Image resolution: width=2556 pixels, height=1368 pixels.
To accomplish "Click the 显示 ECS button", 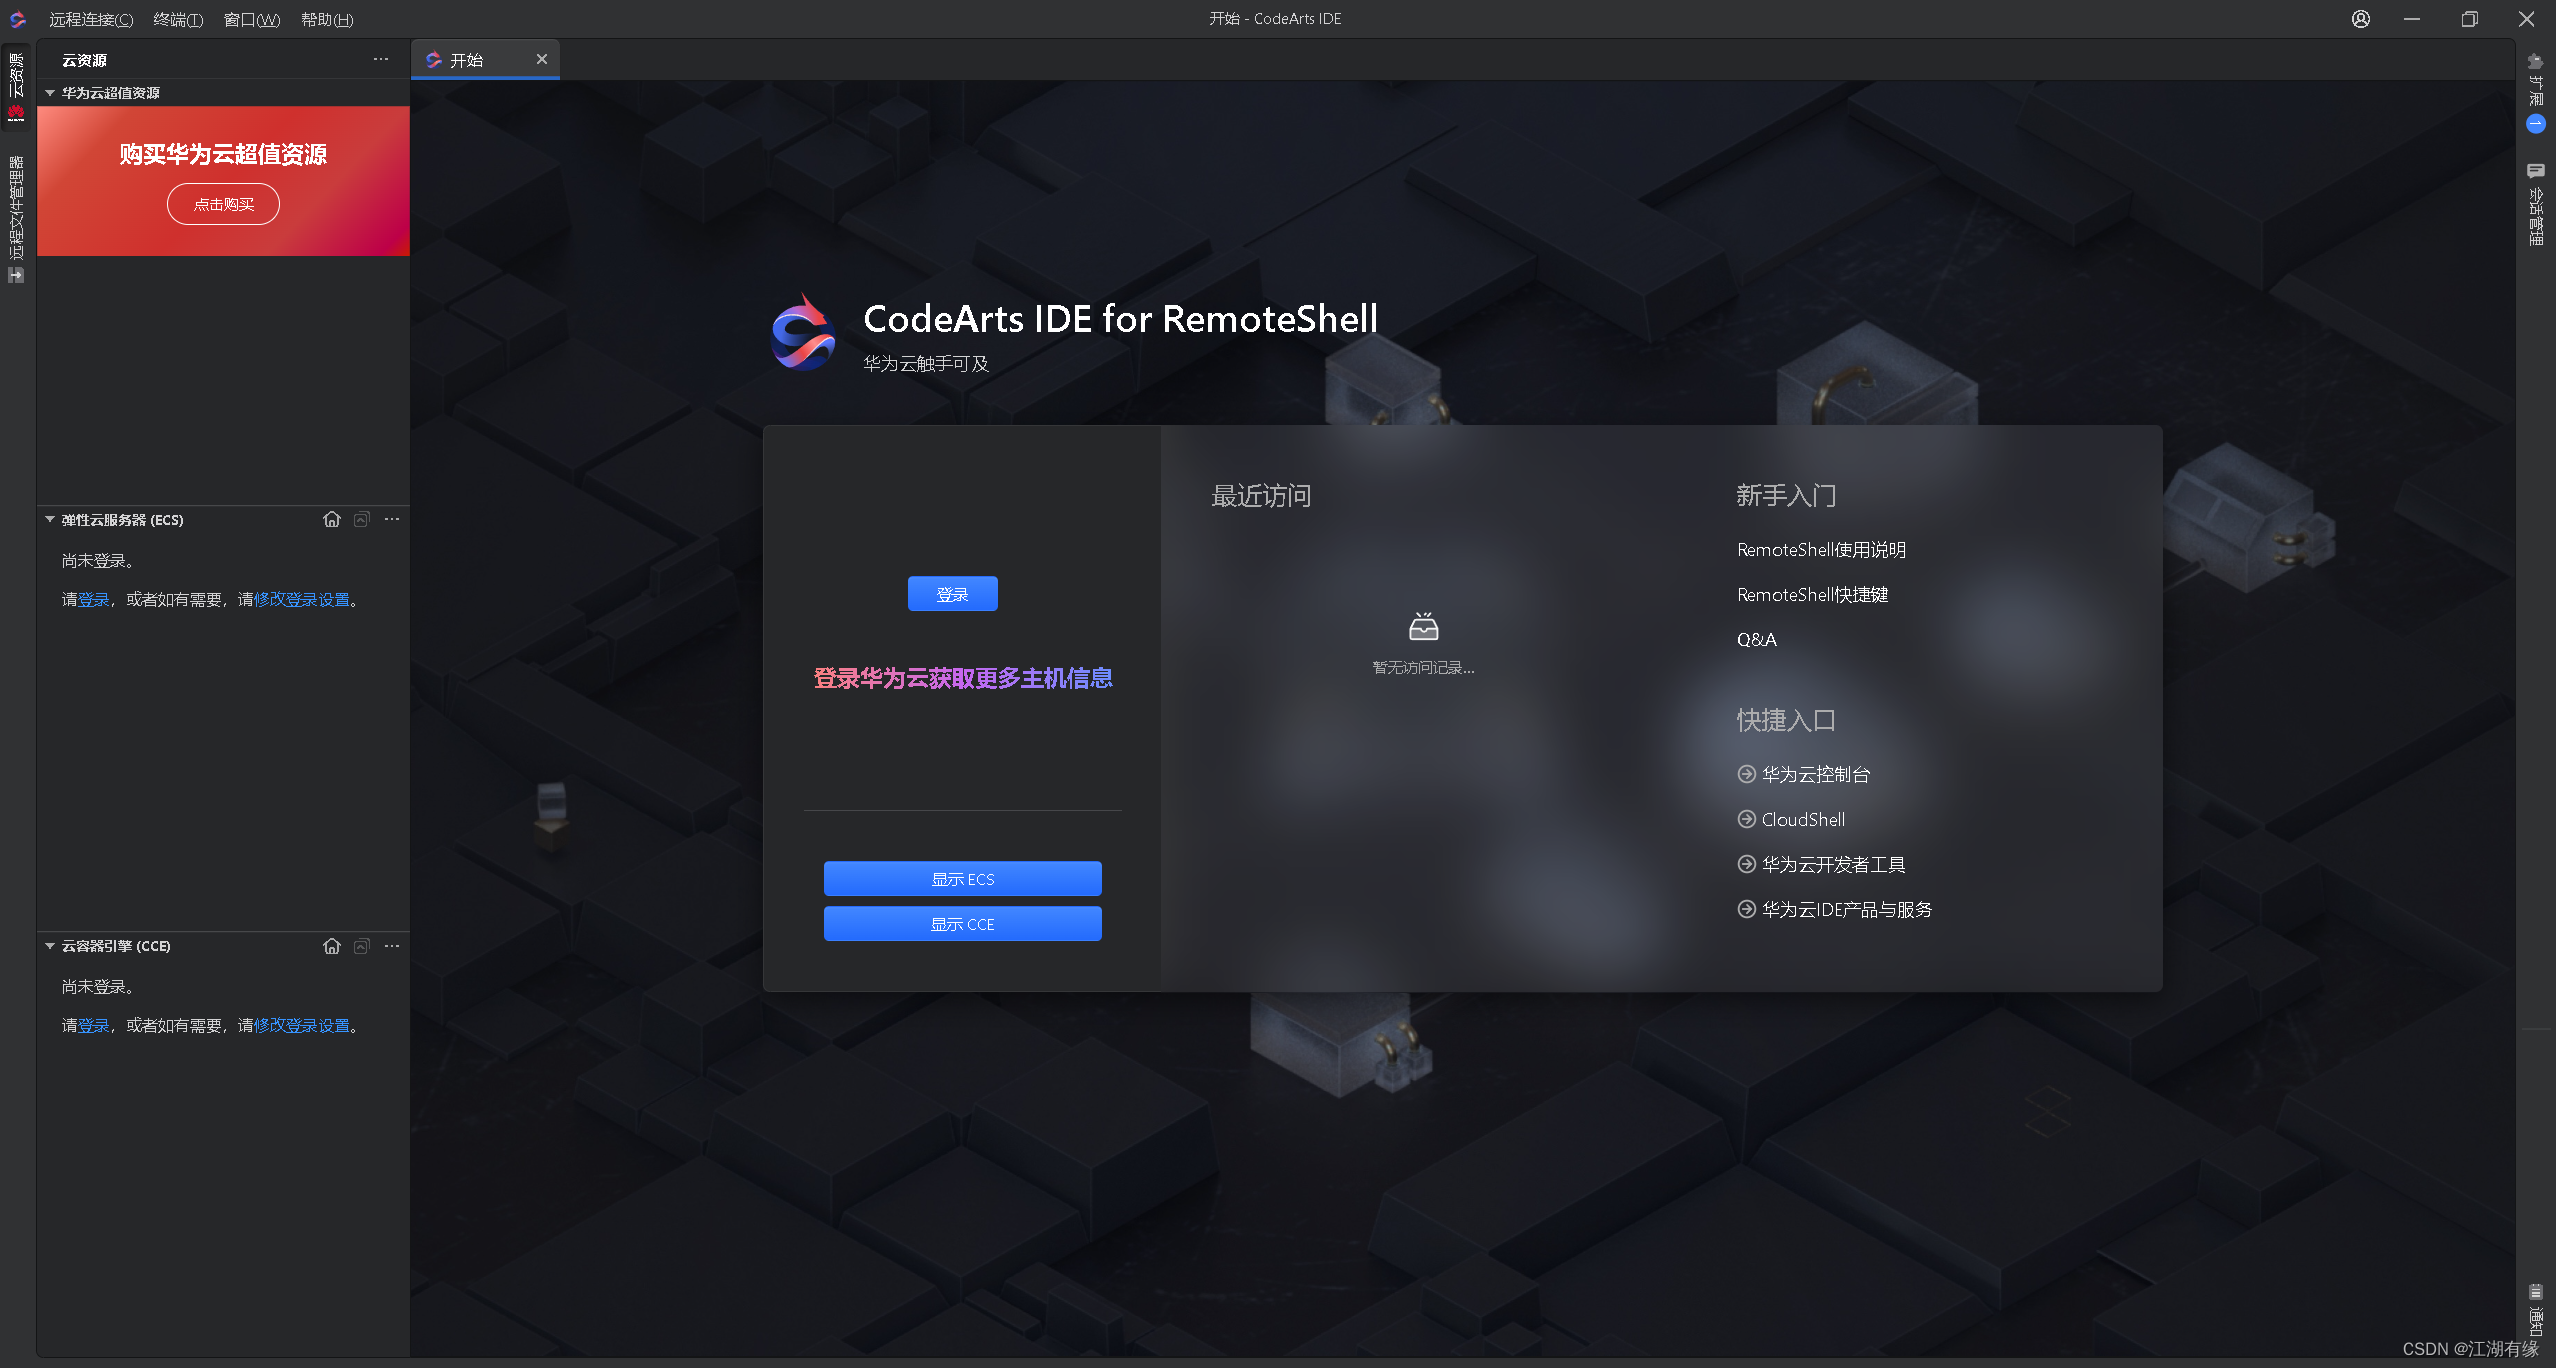I will (x=962, y=879).
